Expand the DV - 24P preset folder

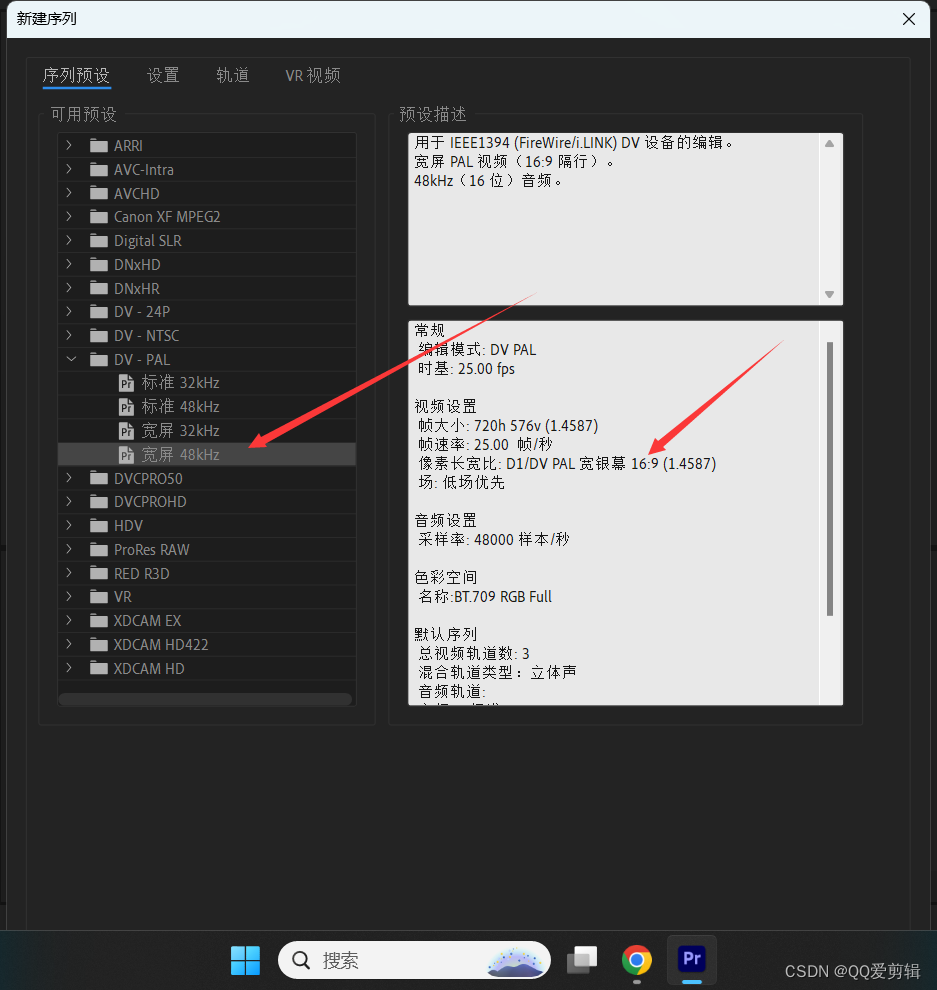click(69, 311)
